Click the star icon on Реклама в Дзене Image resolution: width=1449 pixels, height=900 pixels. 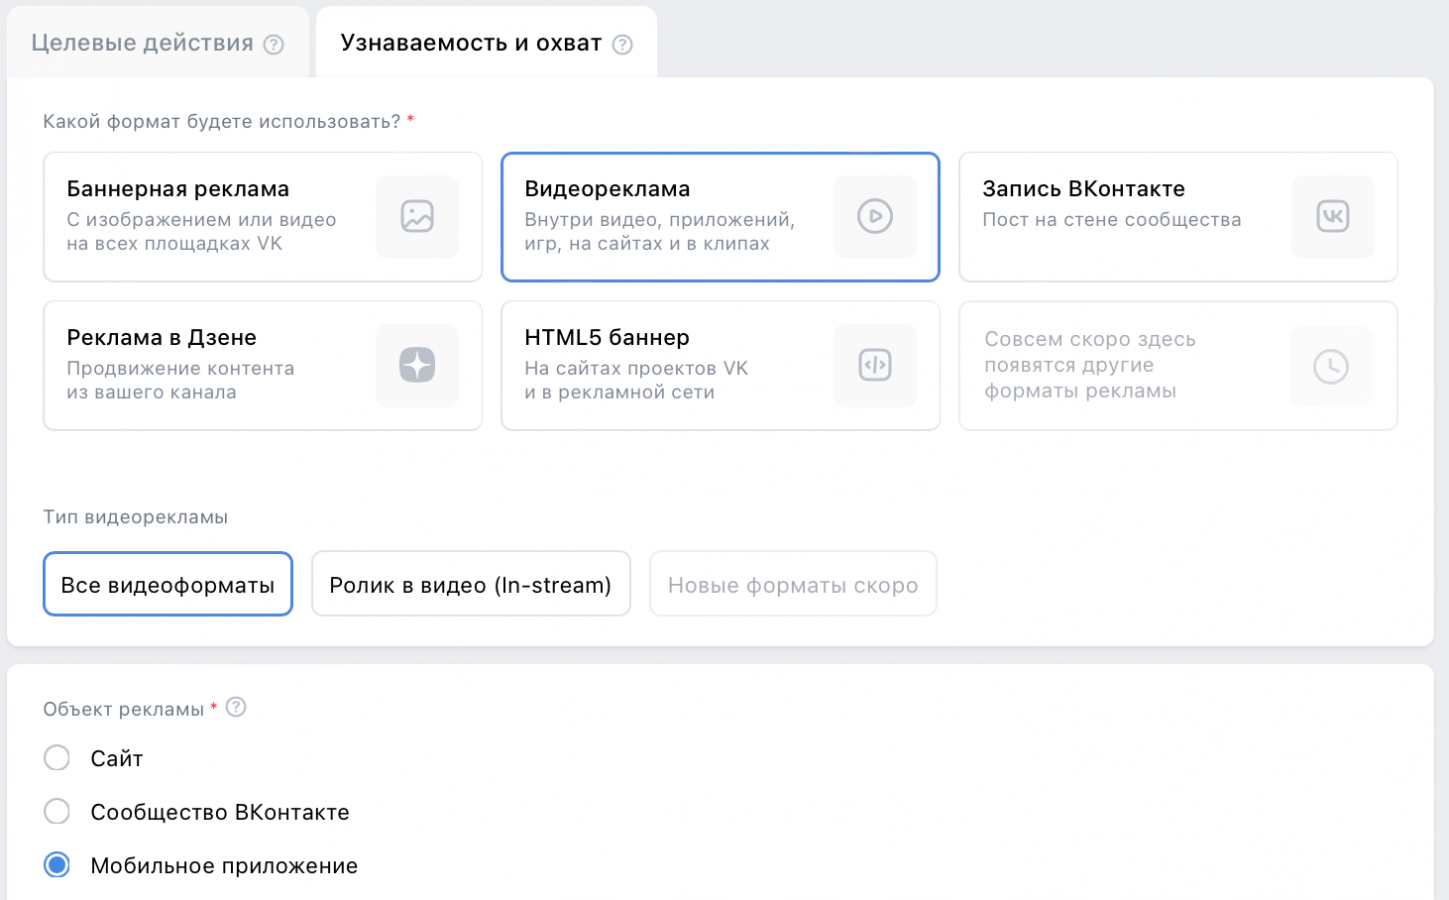pyautogui.click(x=417, y=365)
